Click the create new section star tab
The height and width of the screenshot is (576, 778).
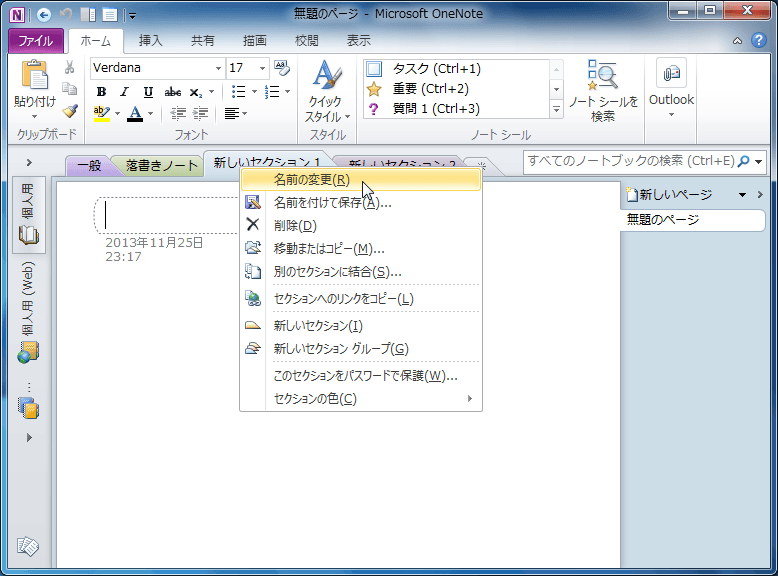click(481, 166)
